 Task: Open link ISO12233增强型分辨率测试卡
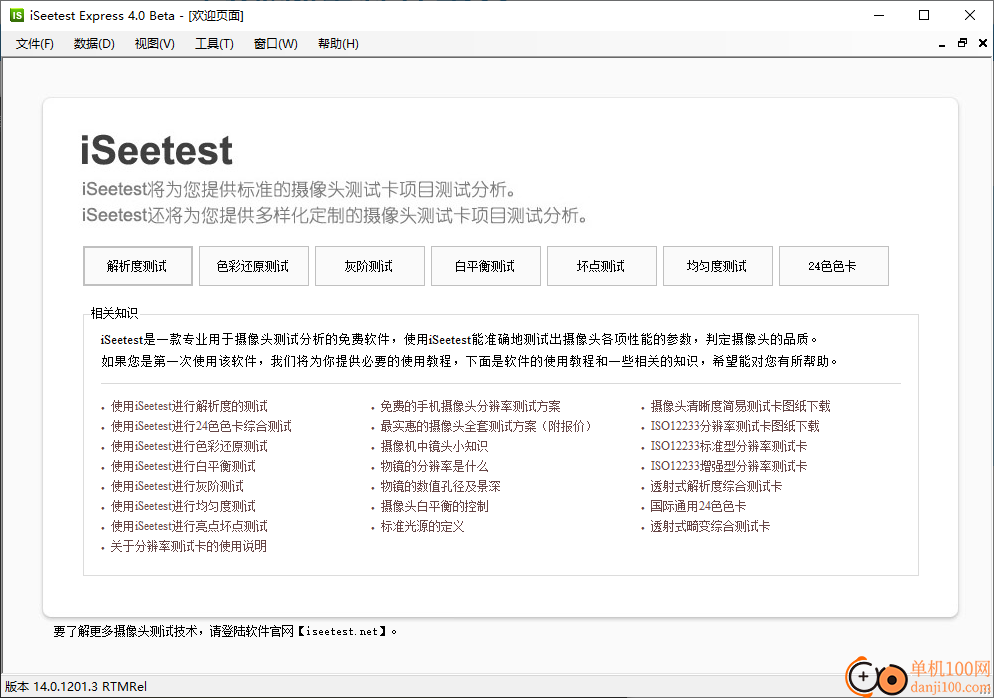(728, 467)
